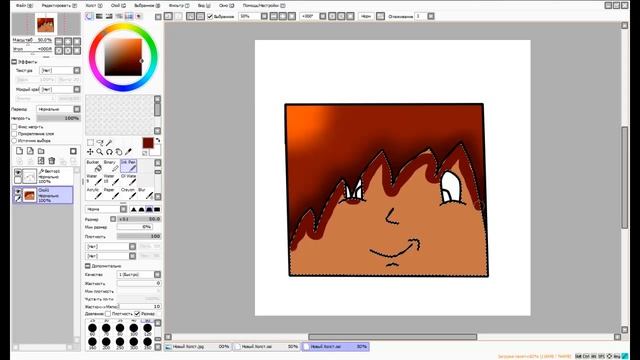Select the Binary pen tool
The height and width of the screenshot is (360, 640).
(111, 166)
